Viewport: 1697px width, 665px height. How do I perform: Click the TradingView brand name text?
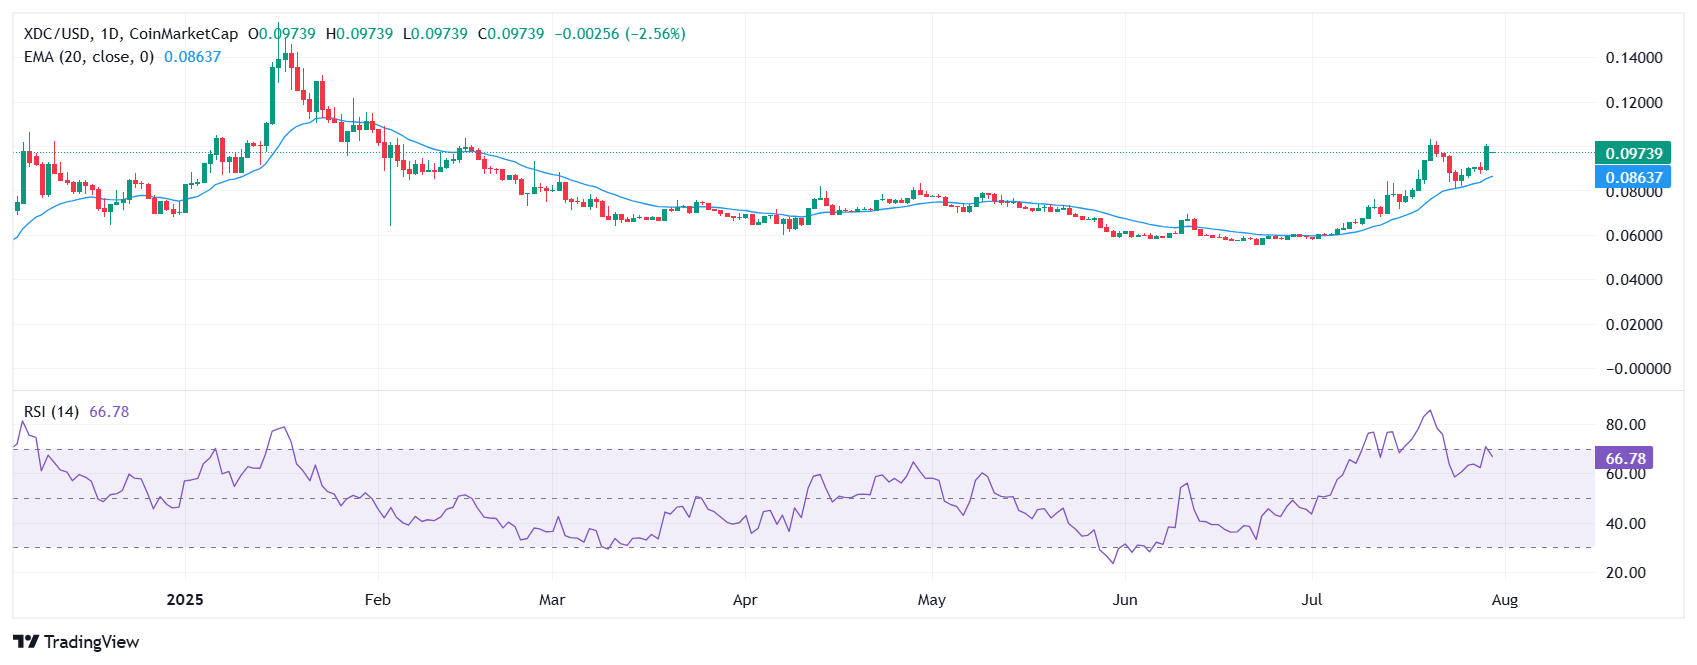click(x=92, y=642)
